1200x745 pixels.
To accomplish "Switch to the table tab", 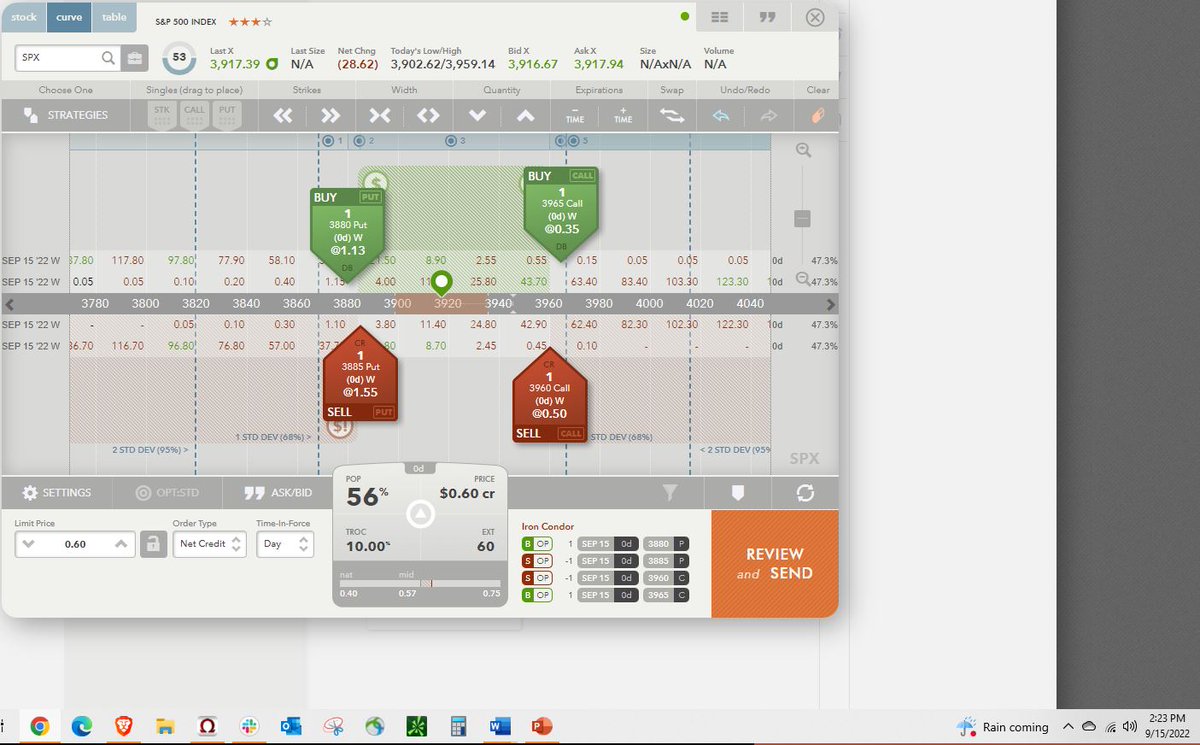I will coord(115,17).
